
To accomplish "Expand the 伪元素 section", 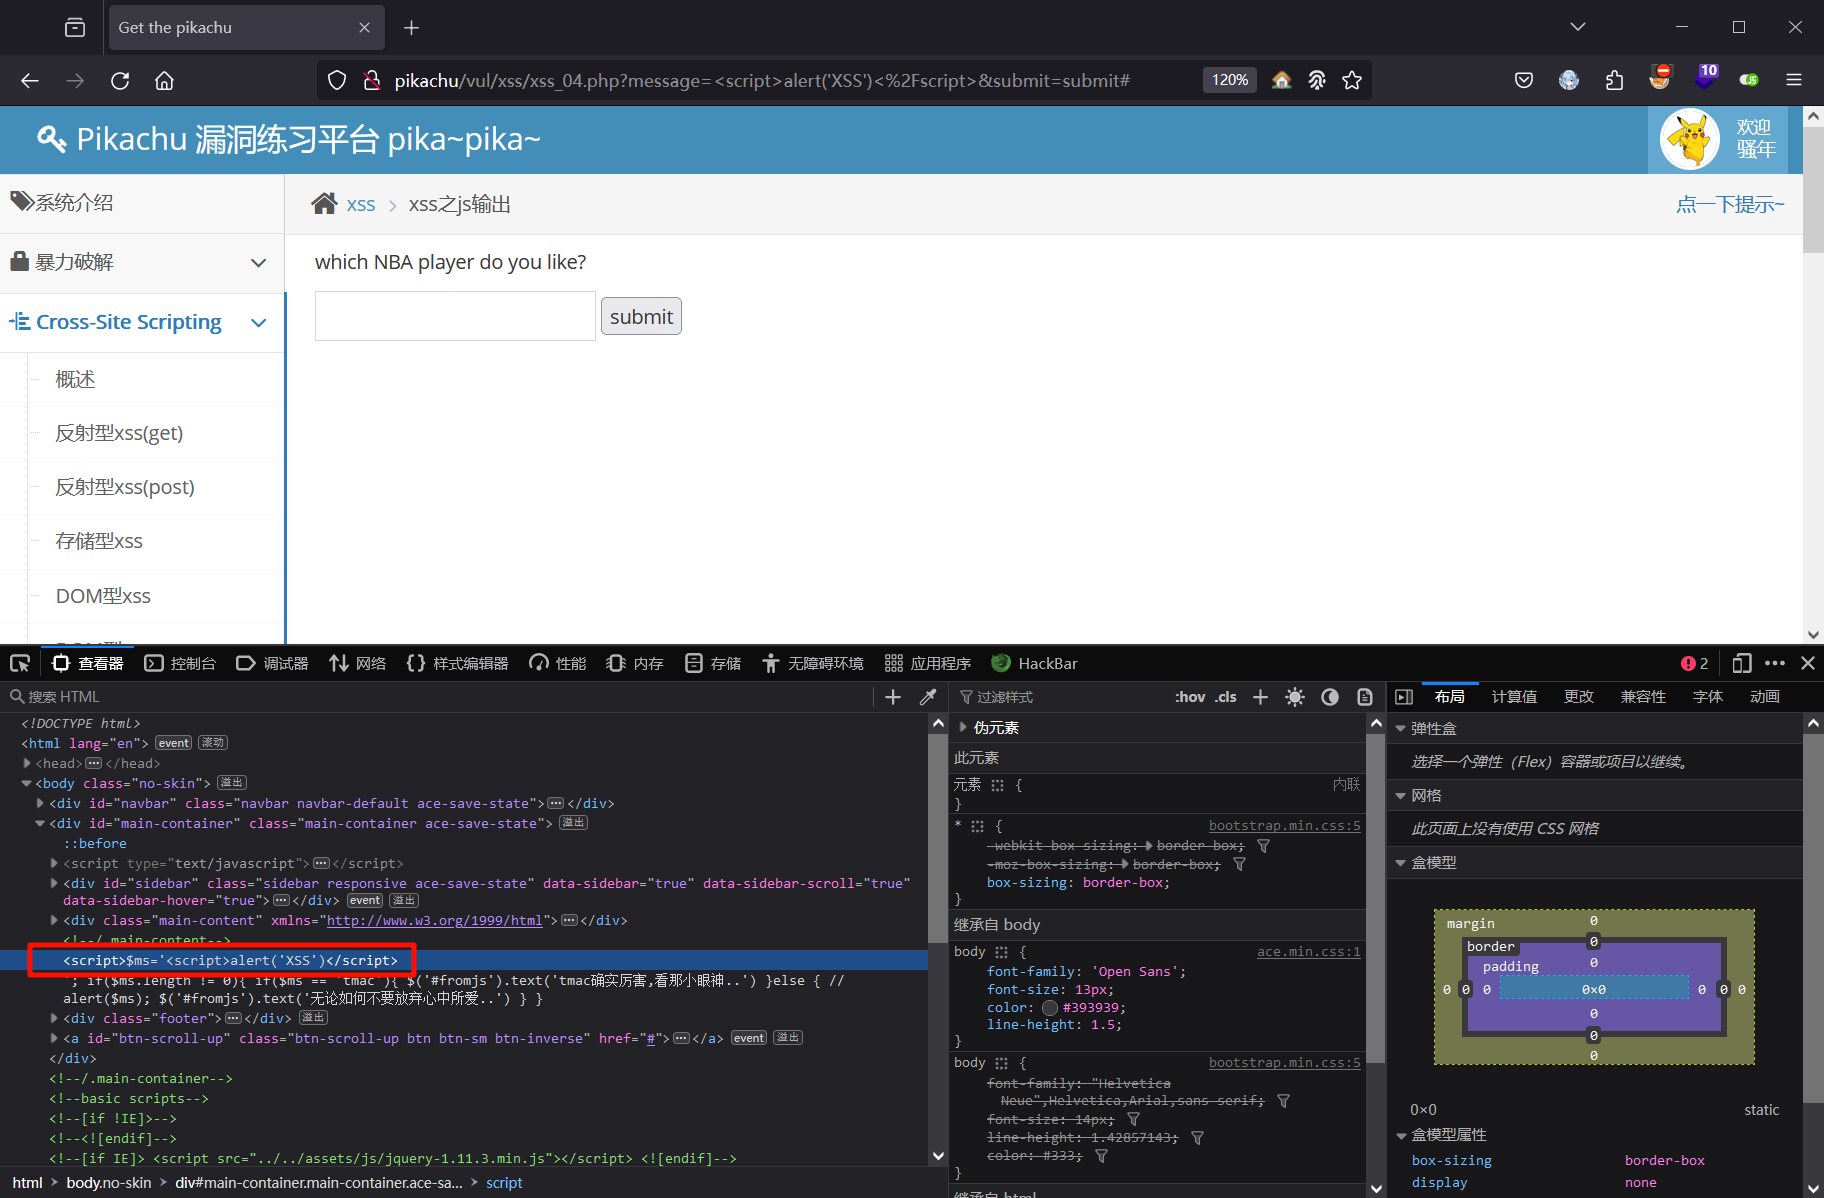I will [963, 727].
